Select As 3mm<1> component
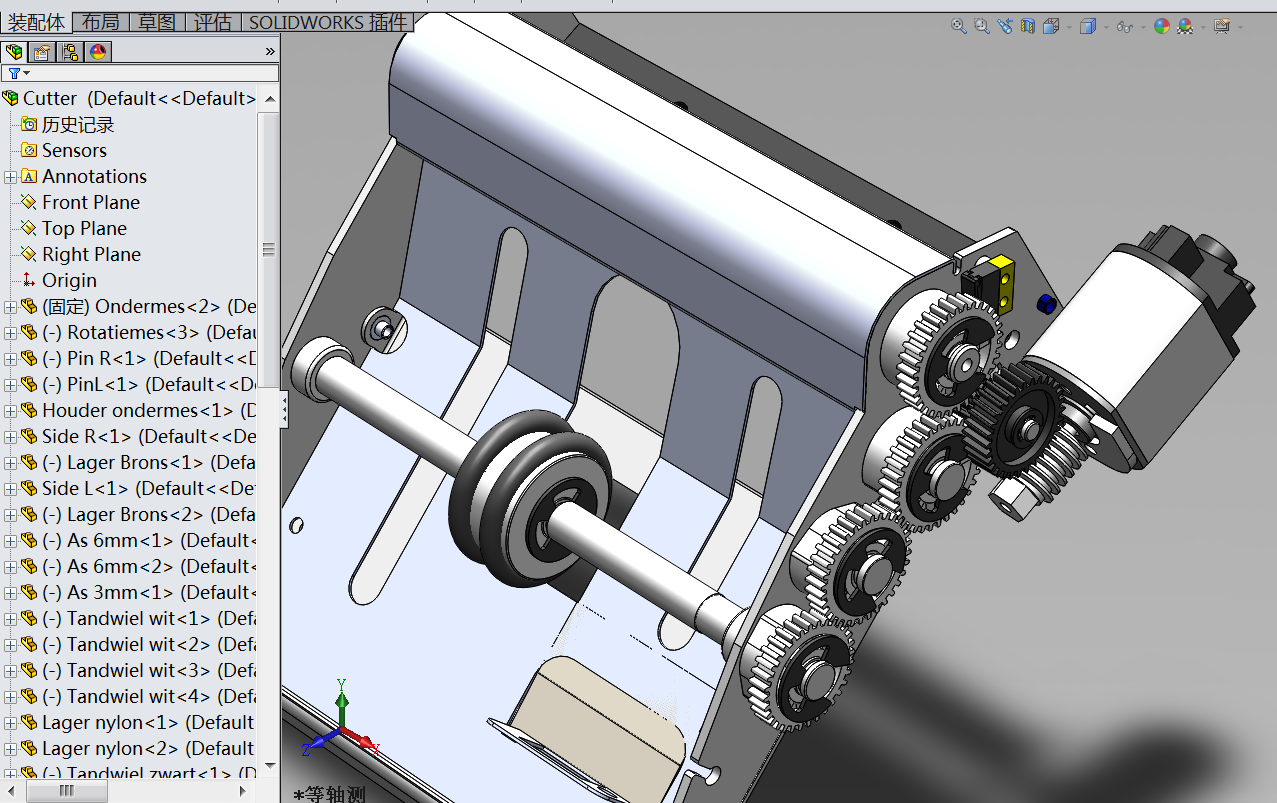1277x803 pixels. [x=149, y=592]
